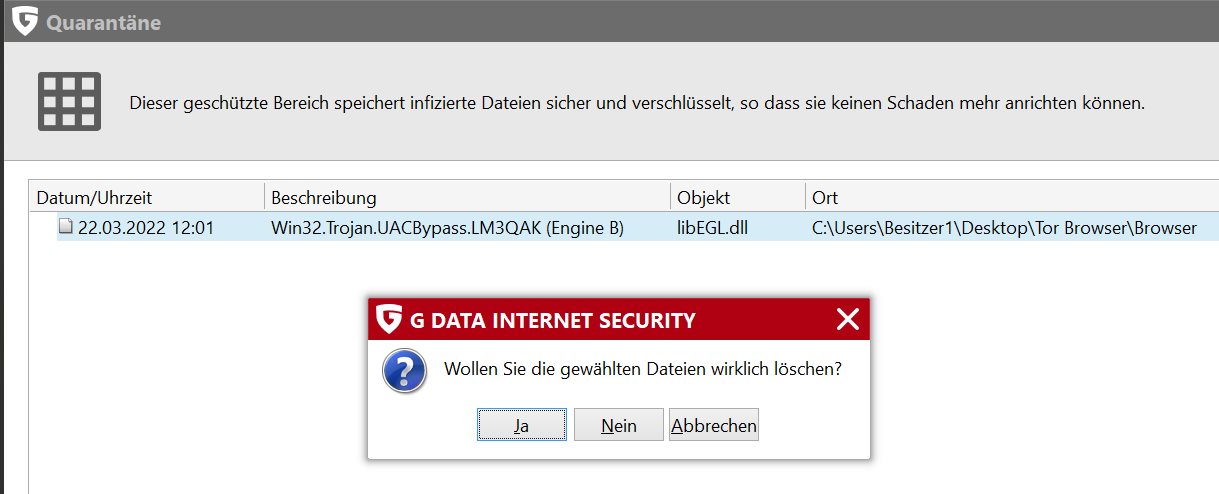Screen dimensions: 1219x494
Task: Click the Objekt column header
Action: (x=703, y=197)
